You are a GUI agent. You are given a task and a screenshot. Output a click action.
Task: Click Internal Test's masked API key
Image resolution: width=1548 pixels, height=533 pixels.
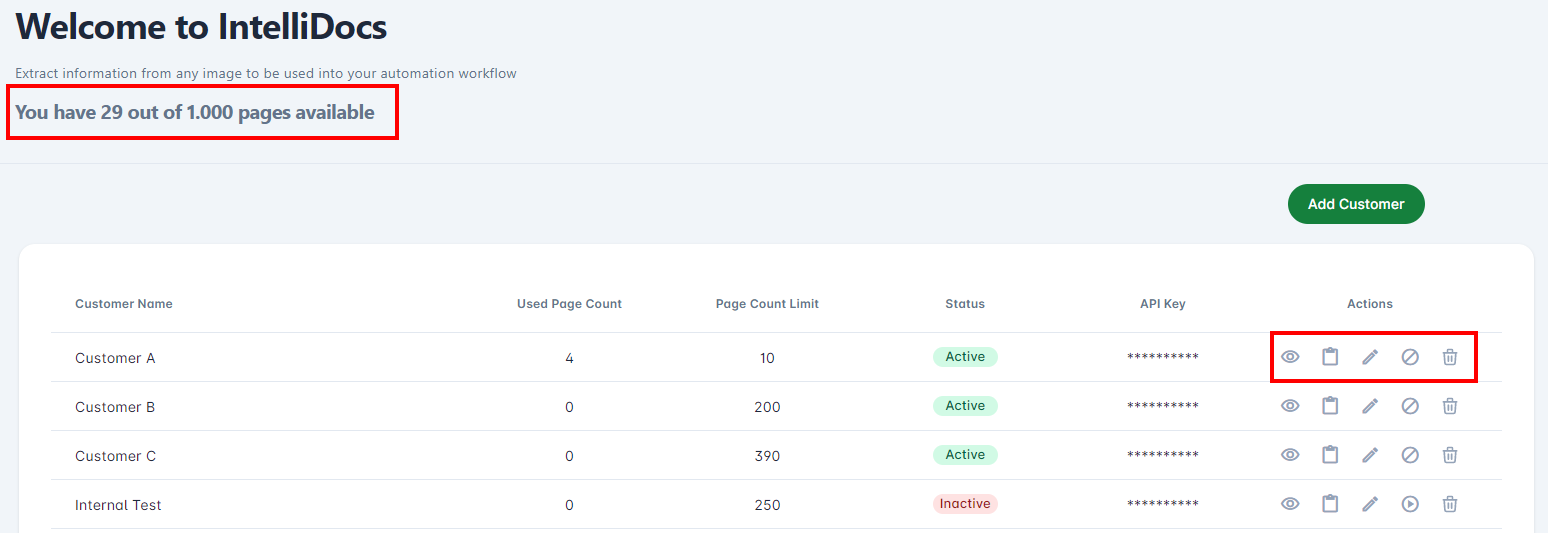(1163, 505)
